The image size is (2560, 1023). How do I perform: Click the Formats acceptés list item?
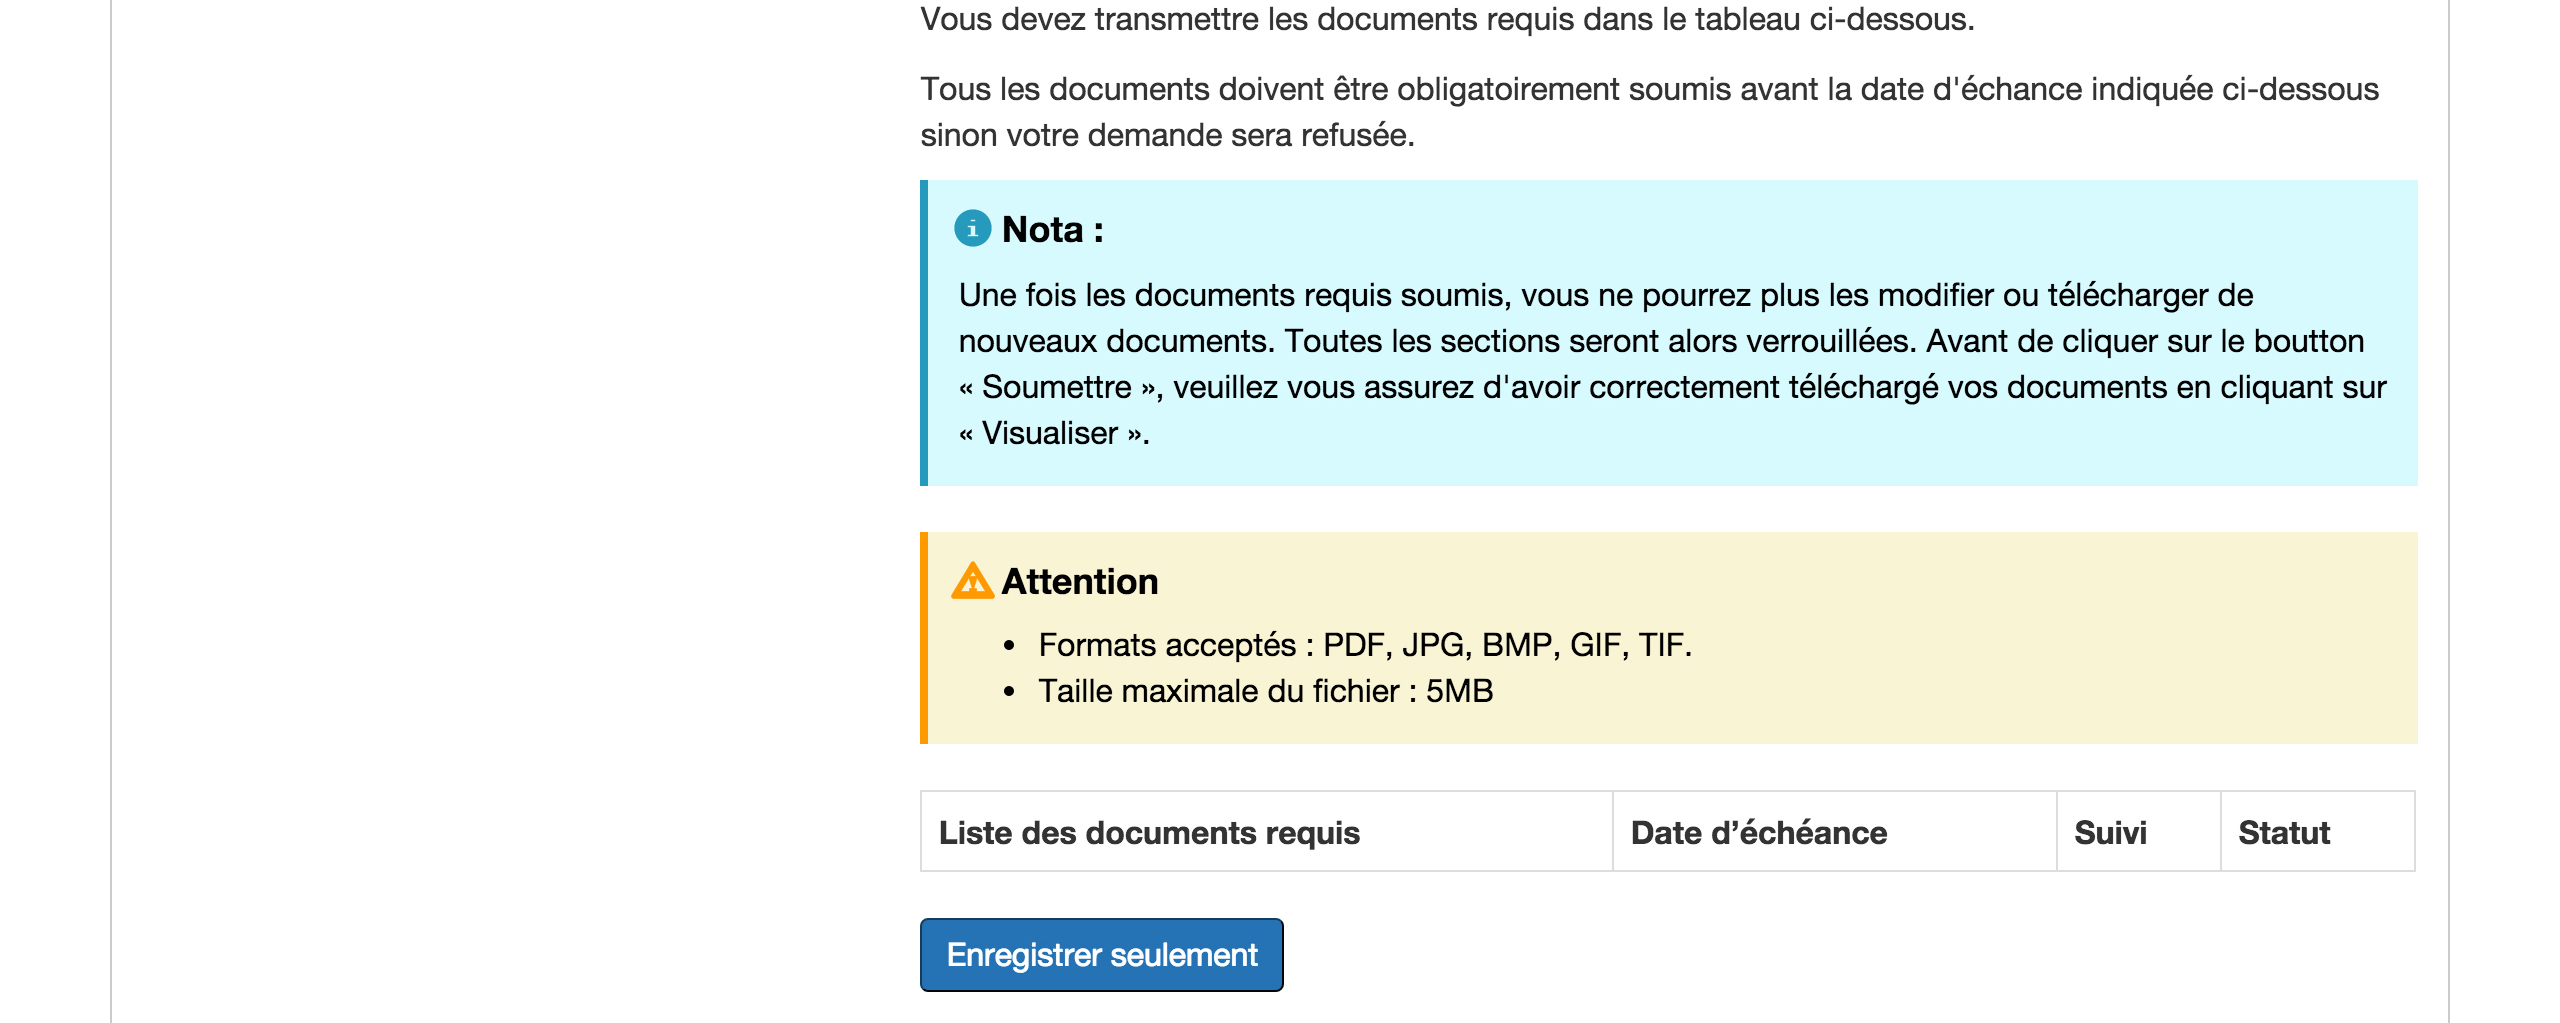click(x=1364, y=645)
